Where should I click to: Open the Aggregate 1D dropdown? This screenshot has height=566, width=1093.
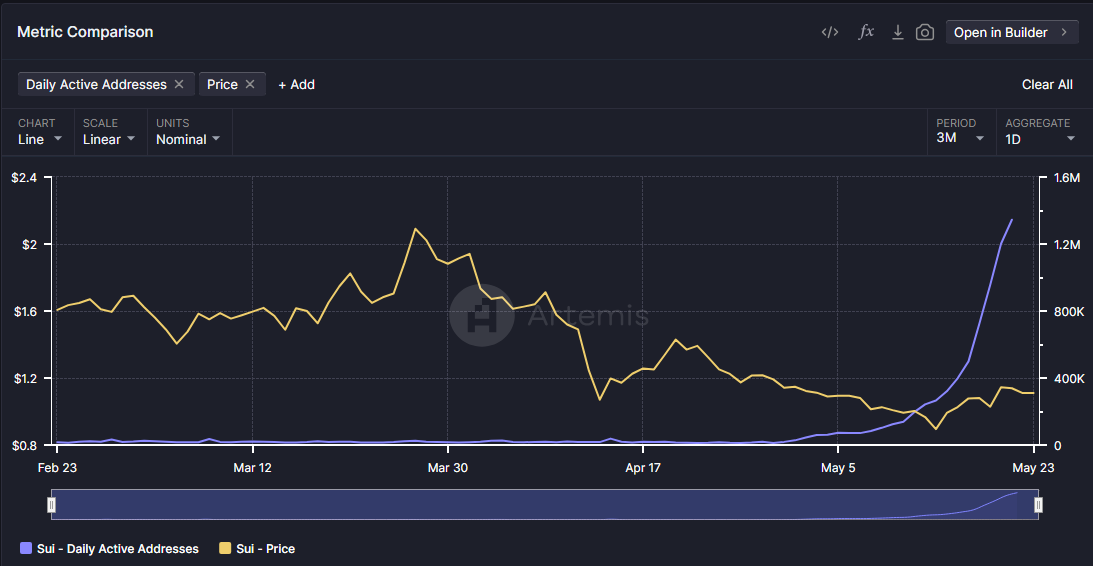1039,132
